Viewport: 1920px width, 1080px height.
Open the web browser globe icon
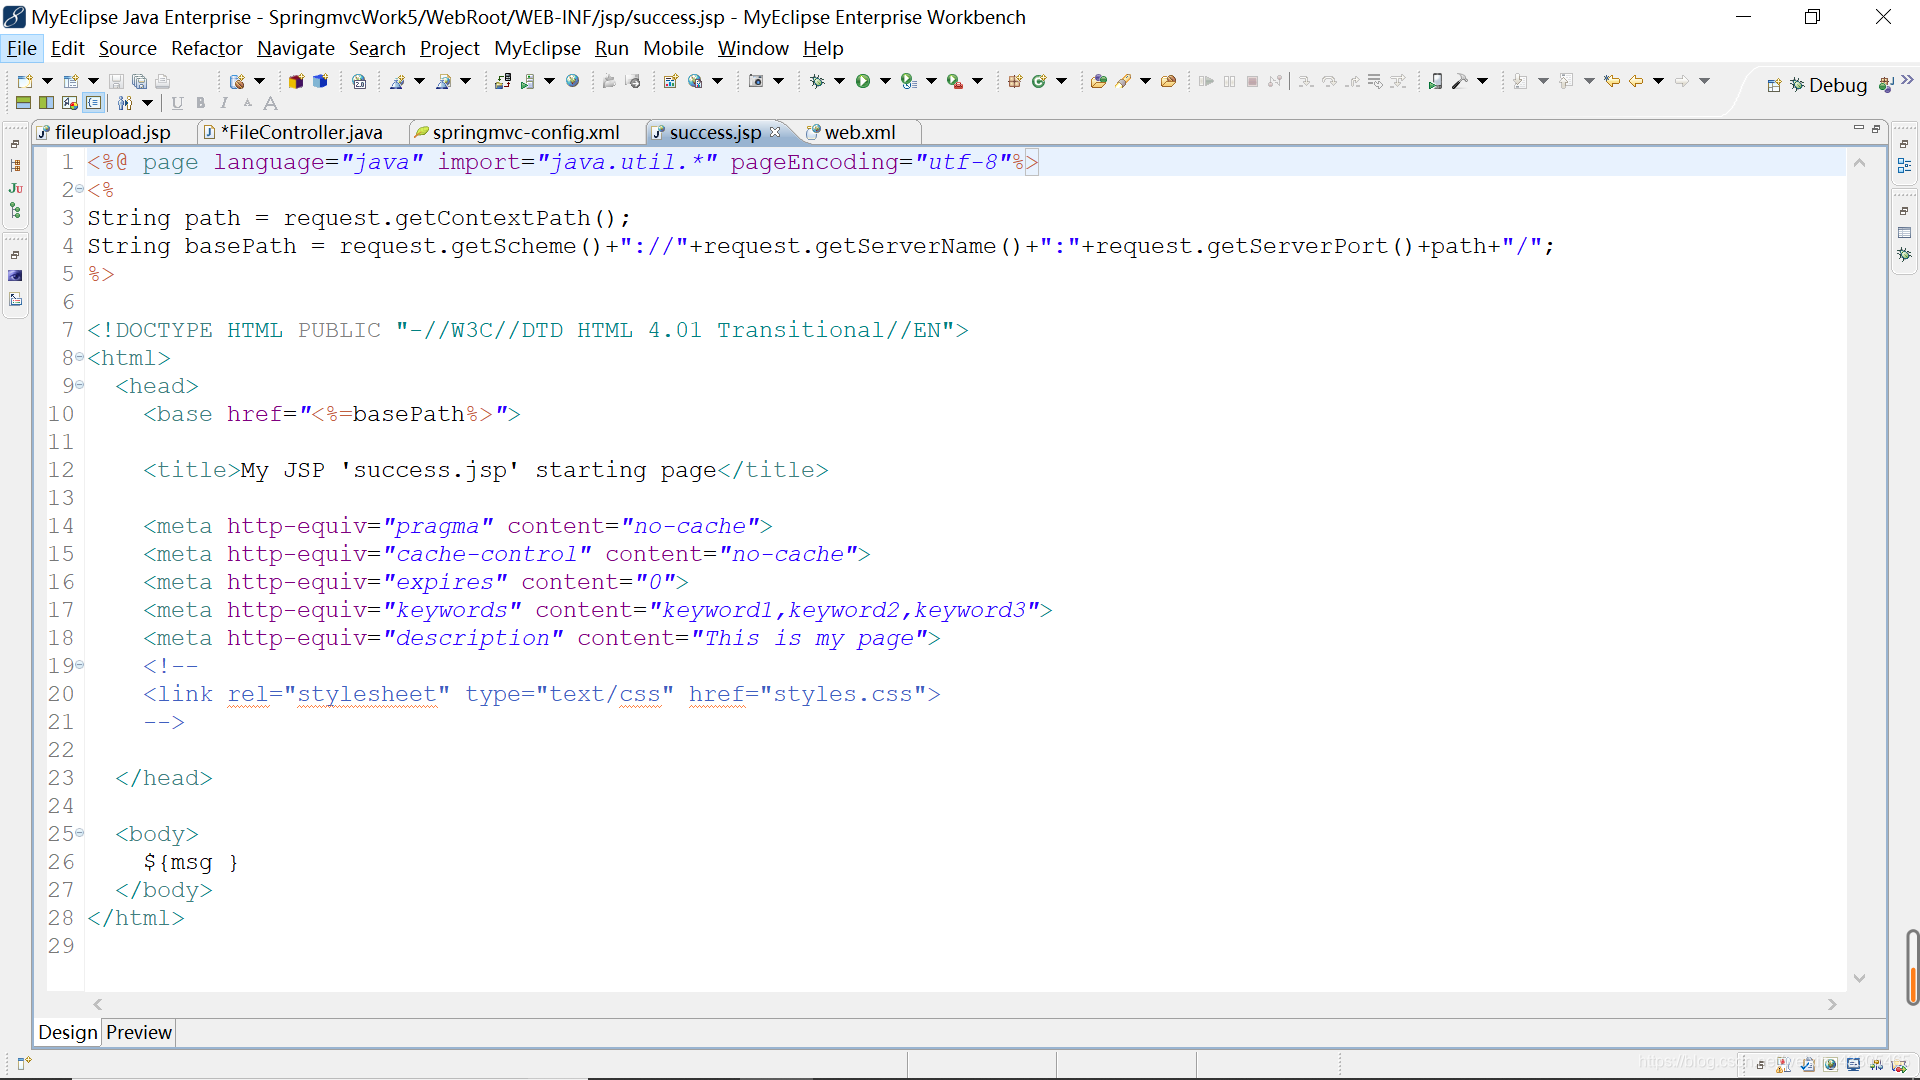pyautogui.click(x=573, y=81)
